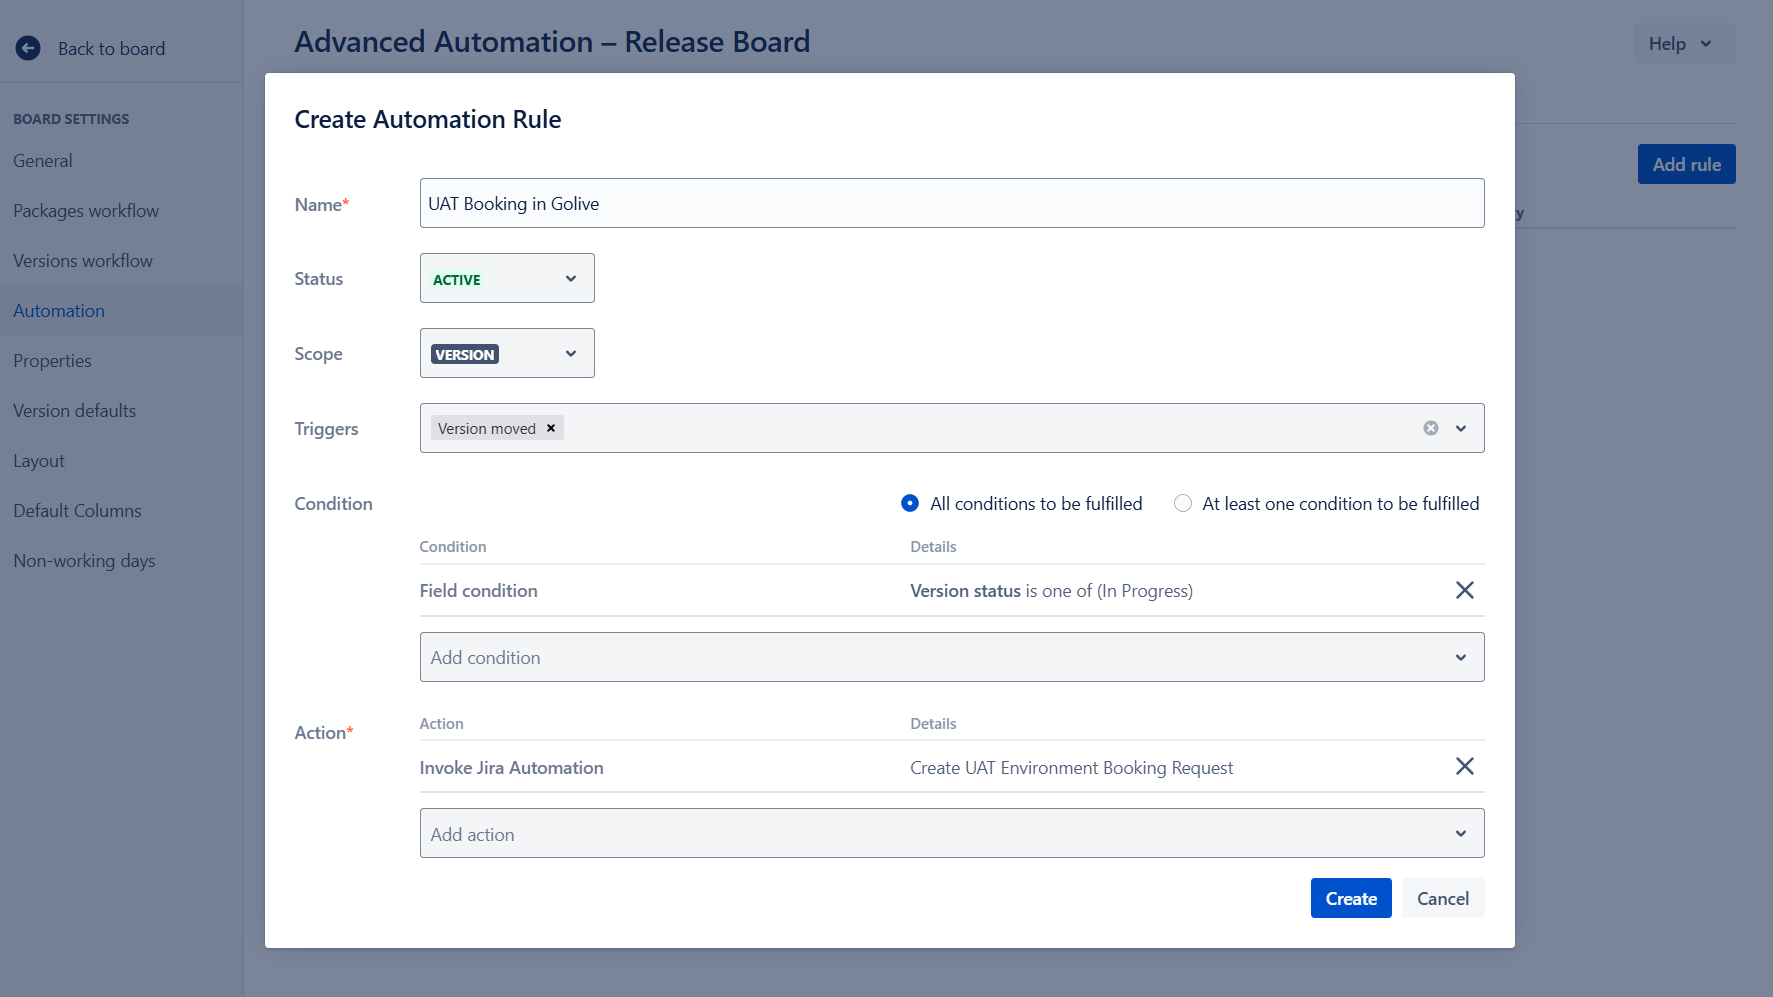Open Versions workflow settings
Image resolution: width=1773 pixels, height=997 pixels.
(x=83, y=261)
